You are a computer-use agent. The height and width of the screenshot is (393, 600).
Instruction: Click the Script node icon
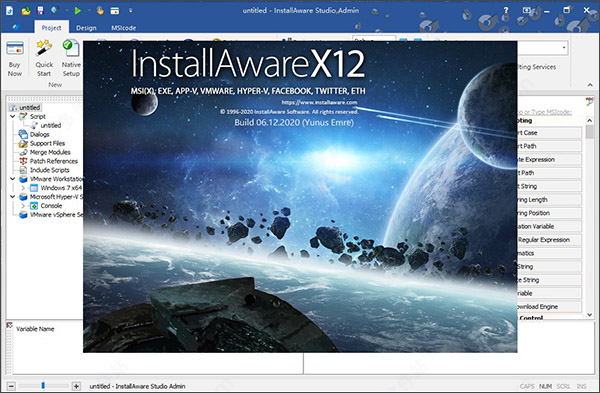point(23,116)
